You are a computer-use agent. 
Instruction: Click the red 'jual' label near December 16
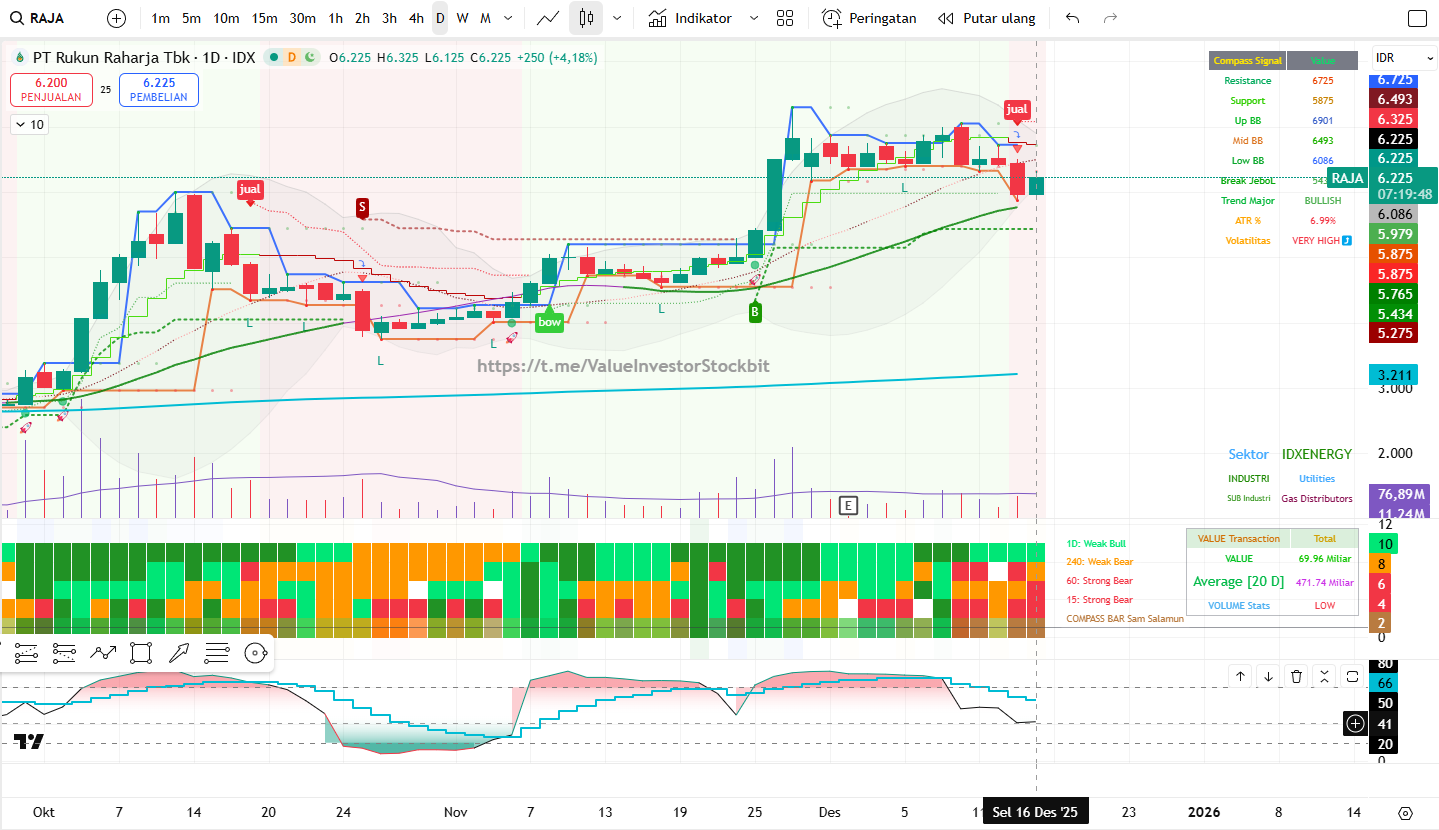coord(1017,109)
